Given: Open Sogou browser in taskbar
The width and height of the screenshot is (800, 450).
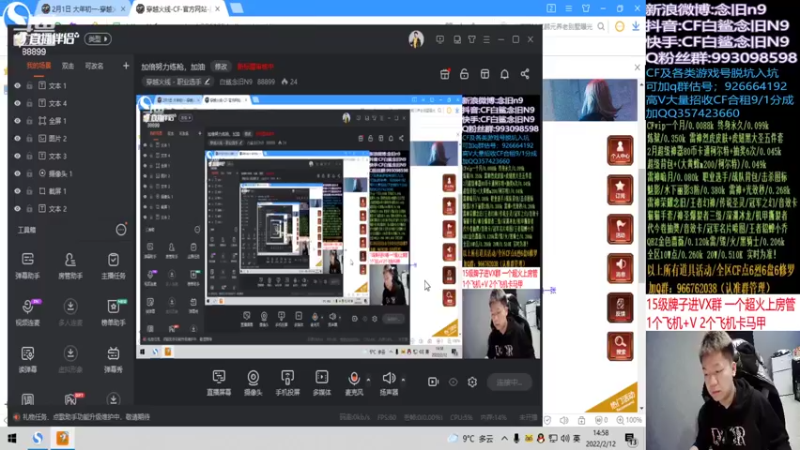Looking at the screenshot, I should 37,438.
